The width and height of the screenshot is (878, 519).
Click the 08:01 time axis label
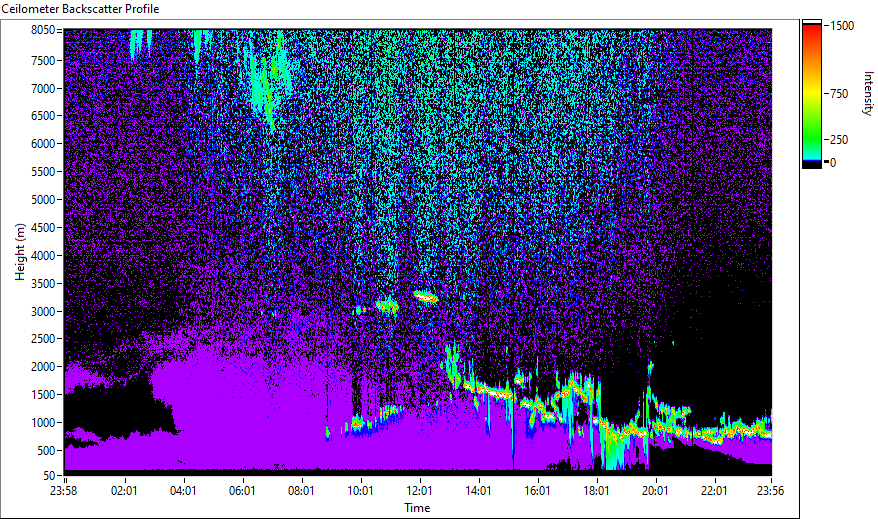(301, 491)
